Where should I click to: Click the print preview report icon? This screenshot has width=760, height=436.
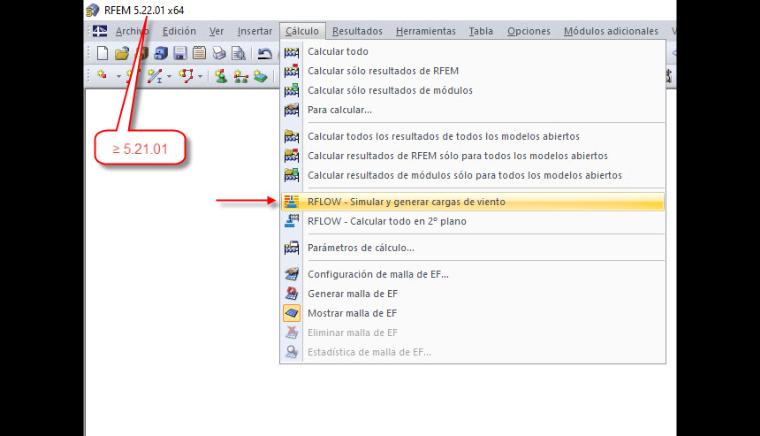(238, 53)
